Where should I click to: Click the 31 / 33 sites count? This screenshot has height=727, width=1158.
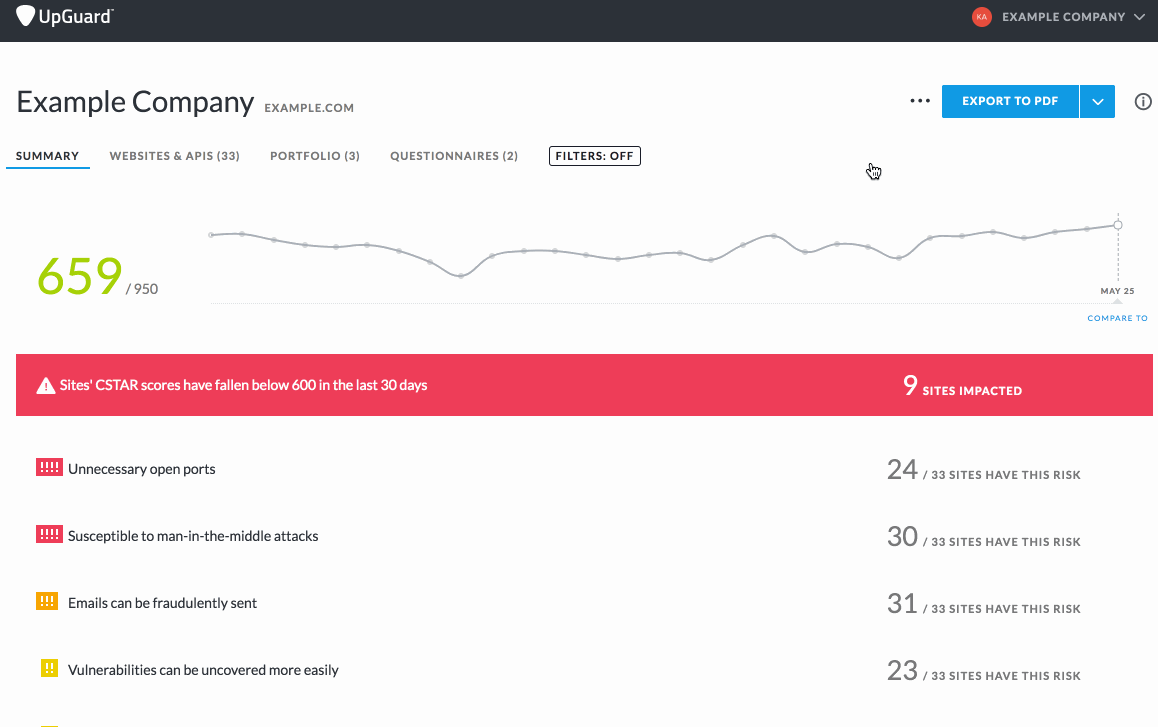point(983,604)
